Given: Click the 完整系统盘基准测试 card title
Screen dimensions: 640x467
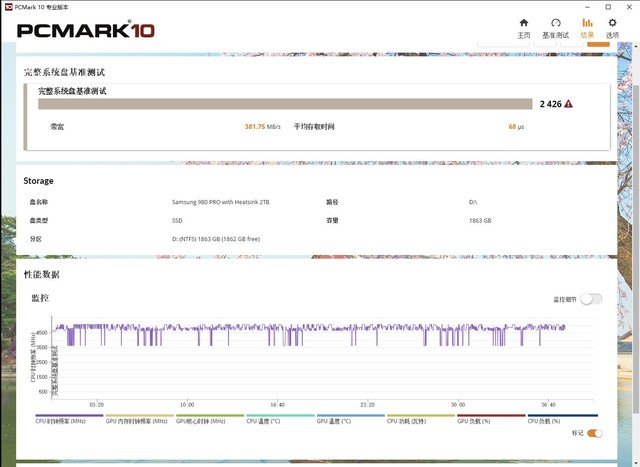Looking at the screenshot, I should click(72, 91).
